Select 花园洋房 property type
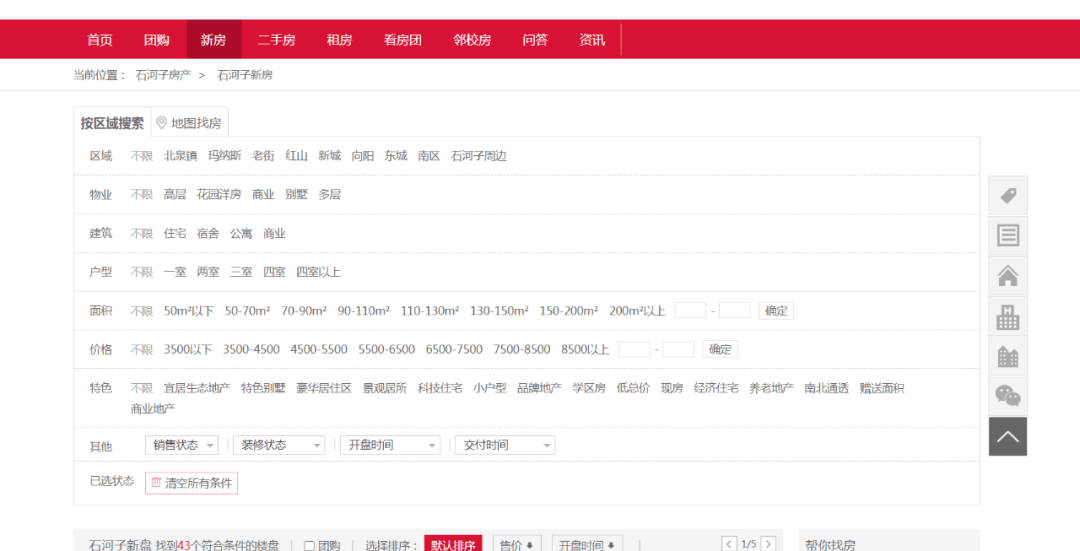 tap(219, 194)
